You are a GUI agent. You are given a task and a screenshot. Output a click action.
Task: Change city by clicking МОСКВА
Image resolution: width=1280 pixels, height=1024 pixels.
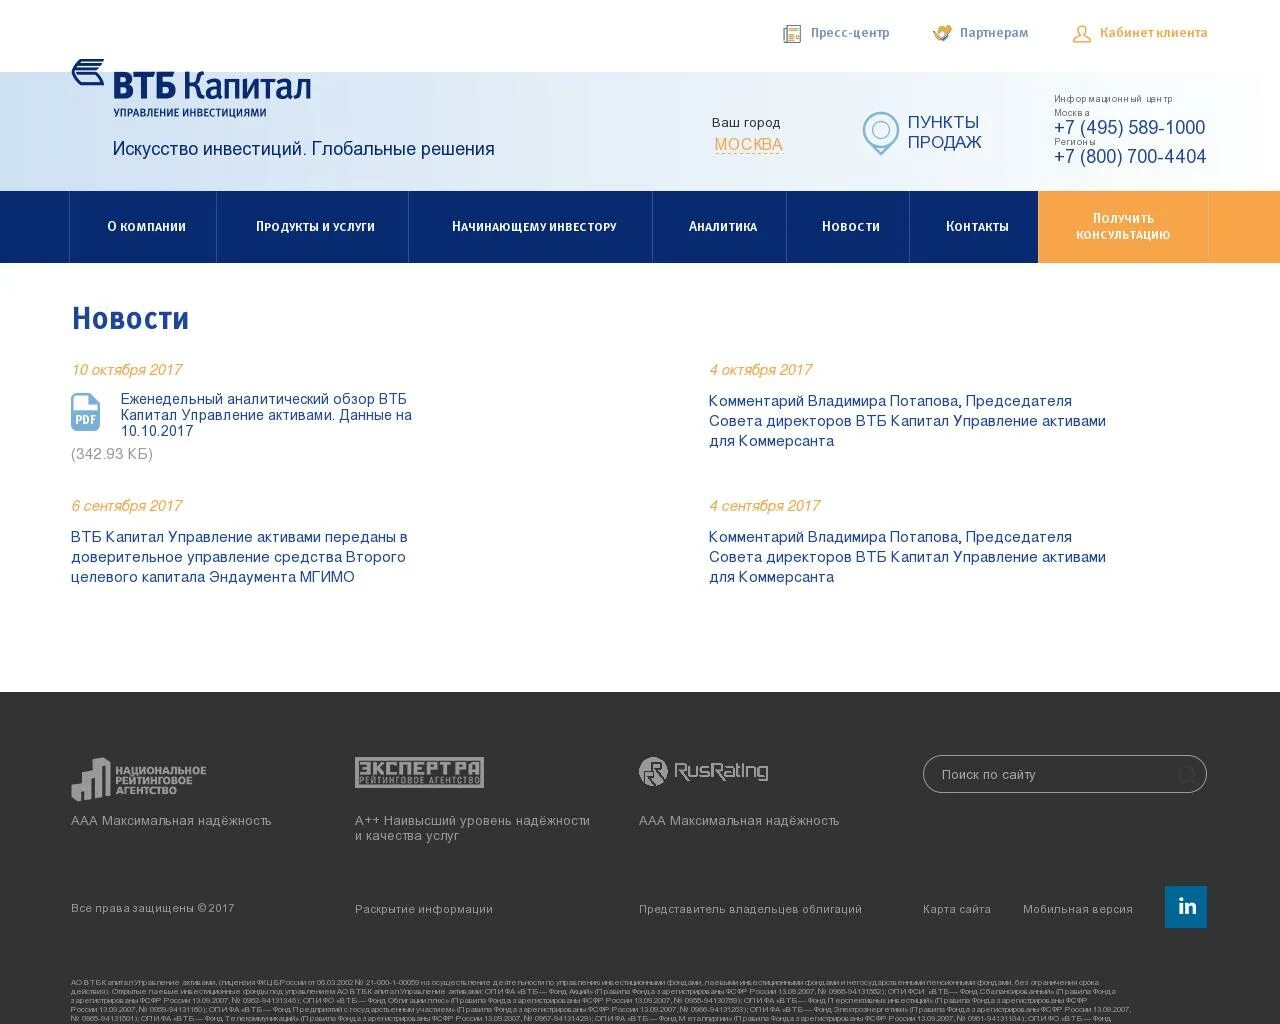tap(748, 145)
